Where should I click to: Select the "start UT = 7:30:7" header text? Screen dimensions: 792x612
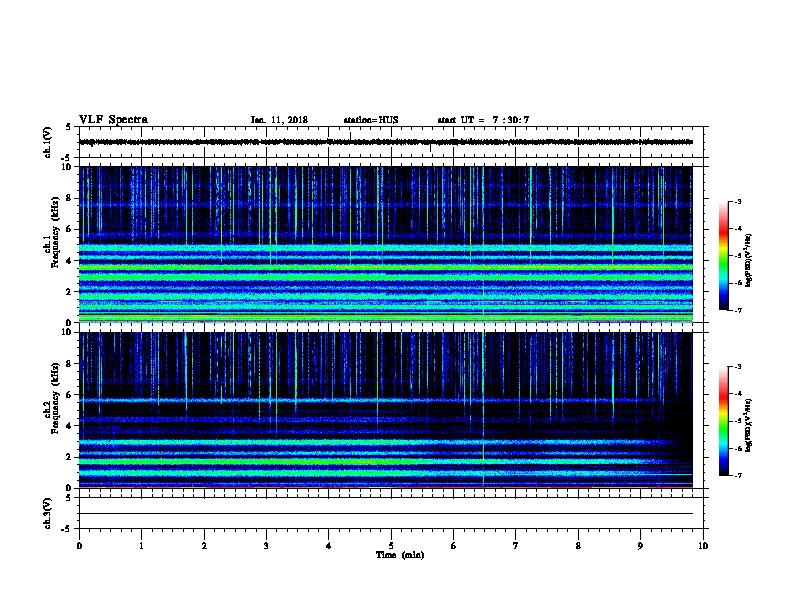click(483, 120)
